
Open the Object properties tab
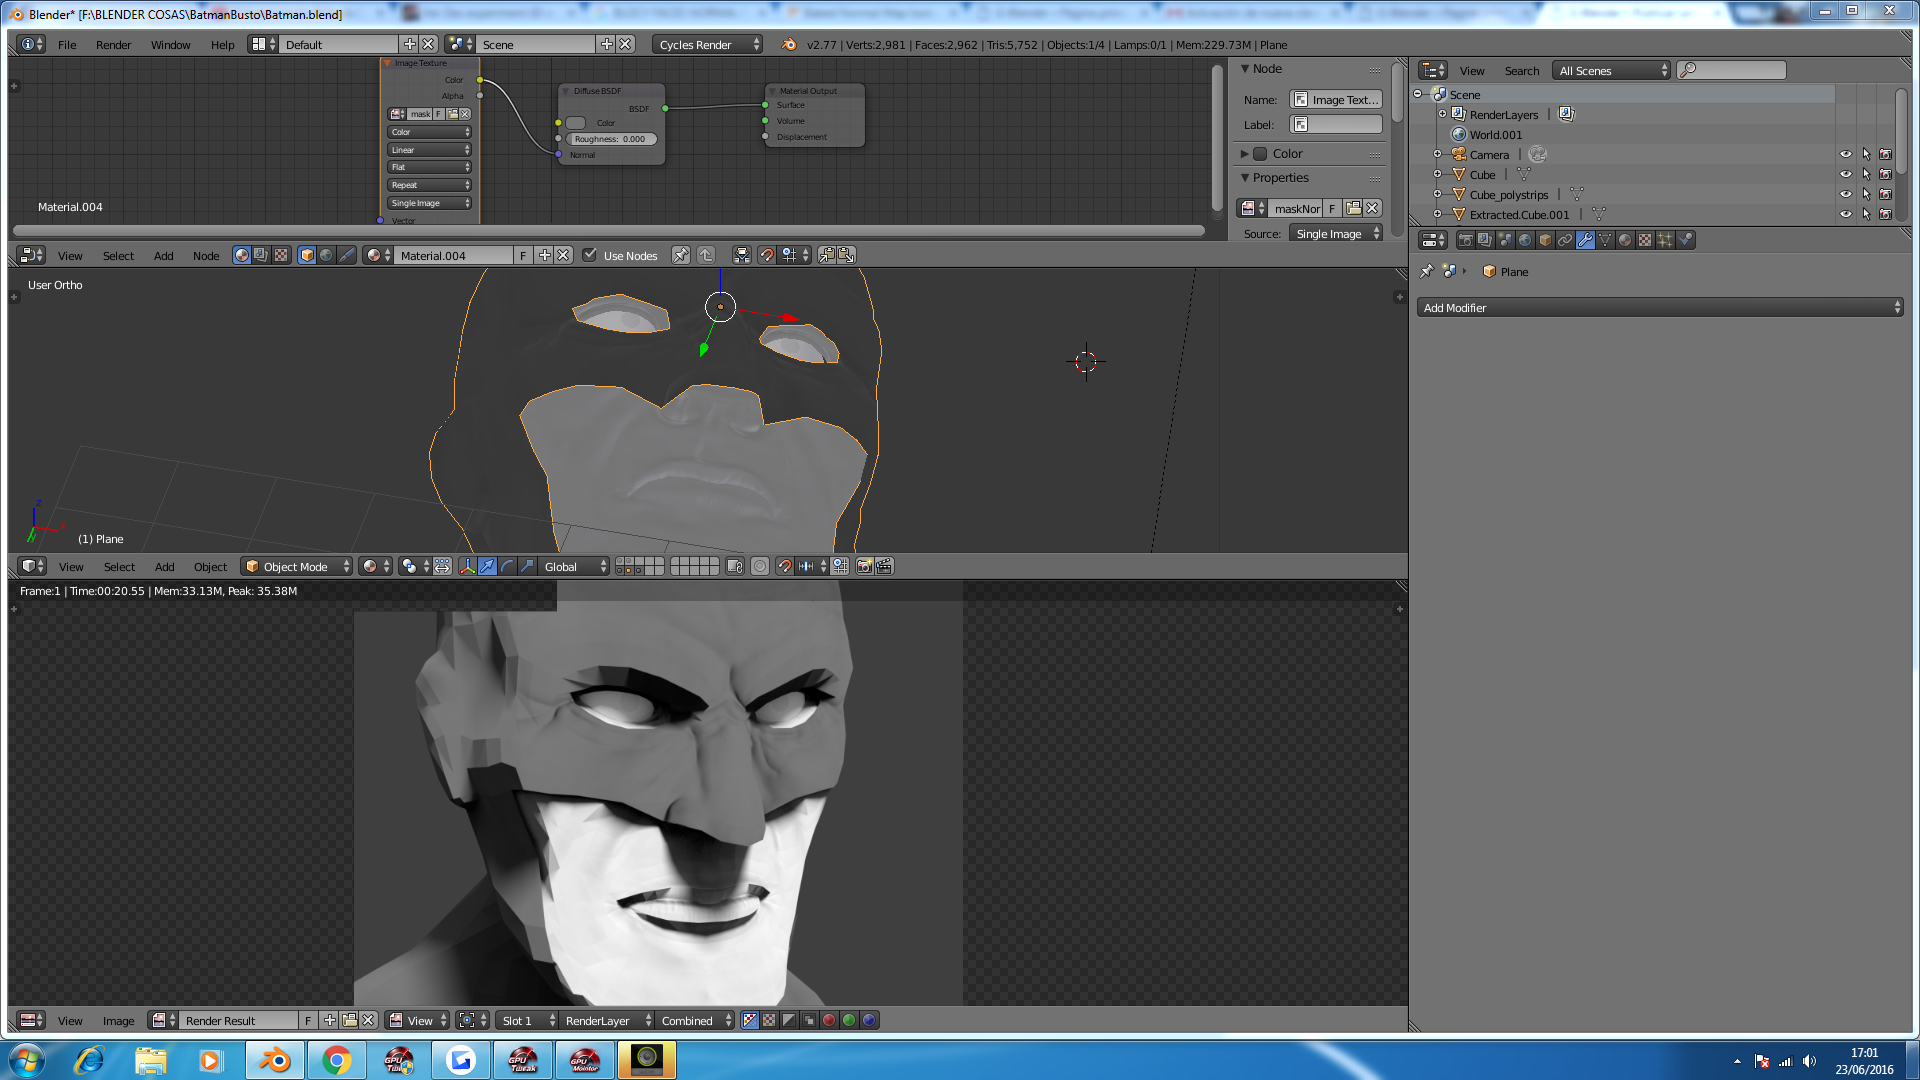pos(1545,240)
